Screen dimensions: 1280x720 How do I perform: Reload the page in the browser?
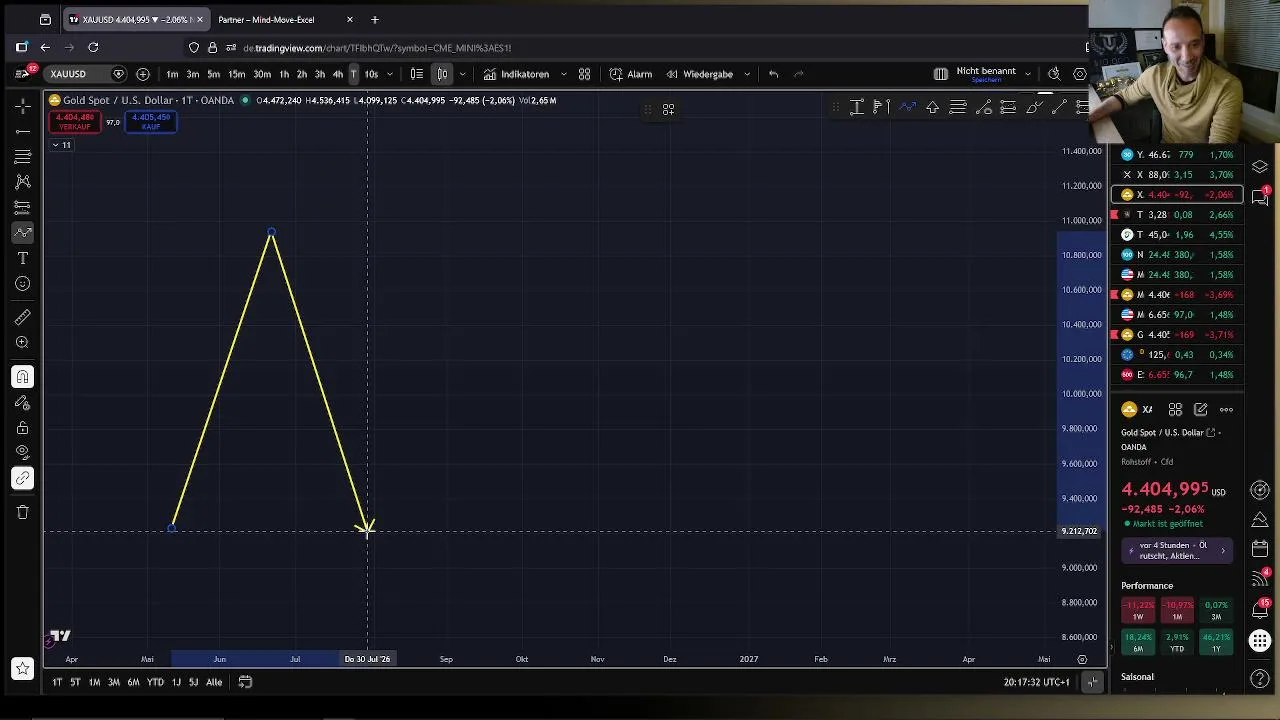[93, 47]
